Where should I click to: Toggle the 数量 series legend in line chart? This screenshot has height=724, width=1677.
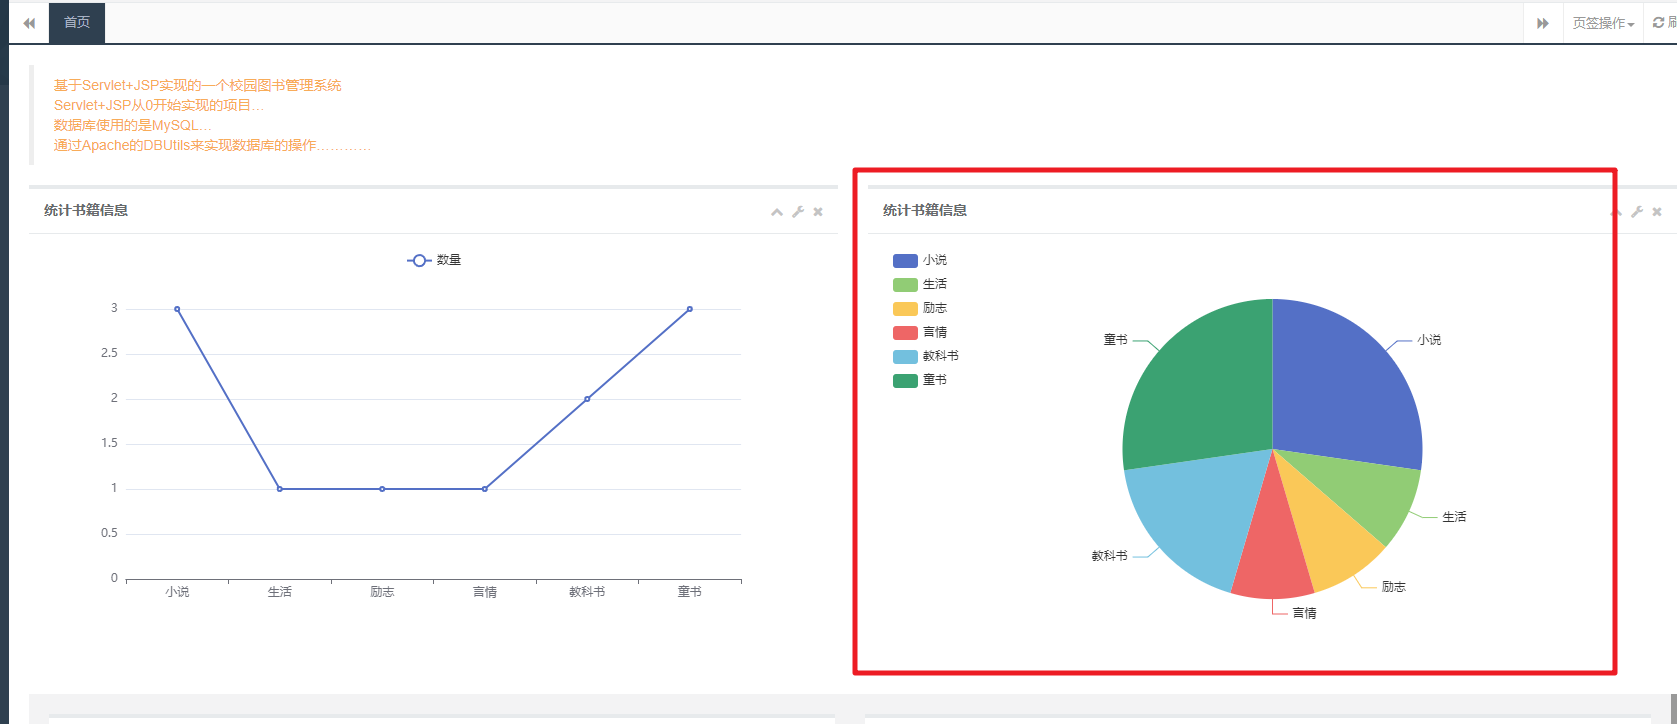[434, 260]
